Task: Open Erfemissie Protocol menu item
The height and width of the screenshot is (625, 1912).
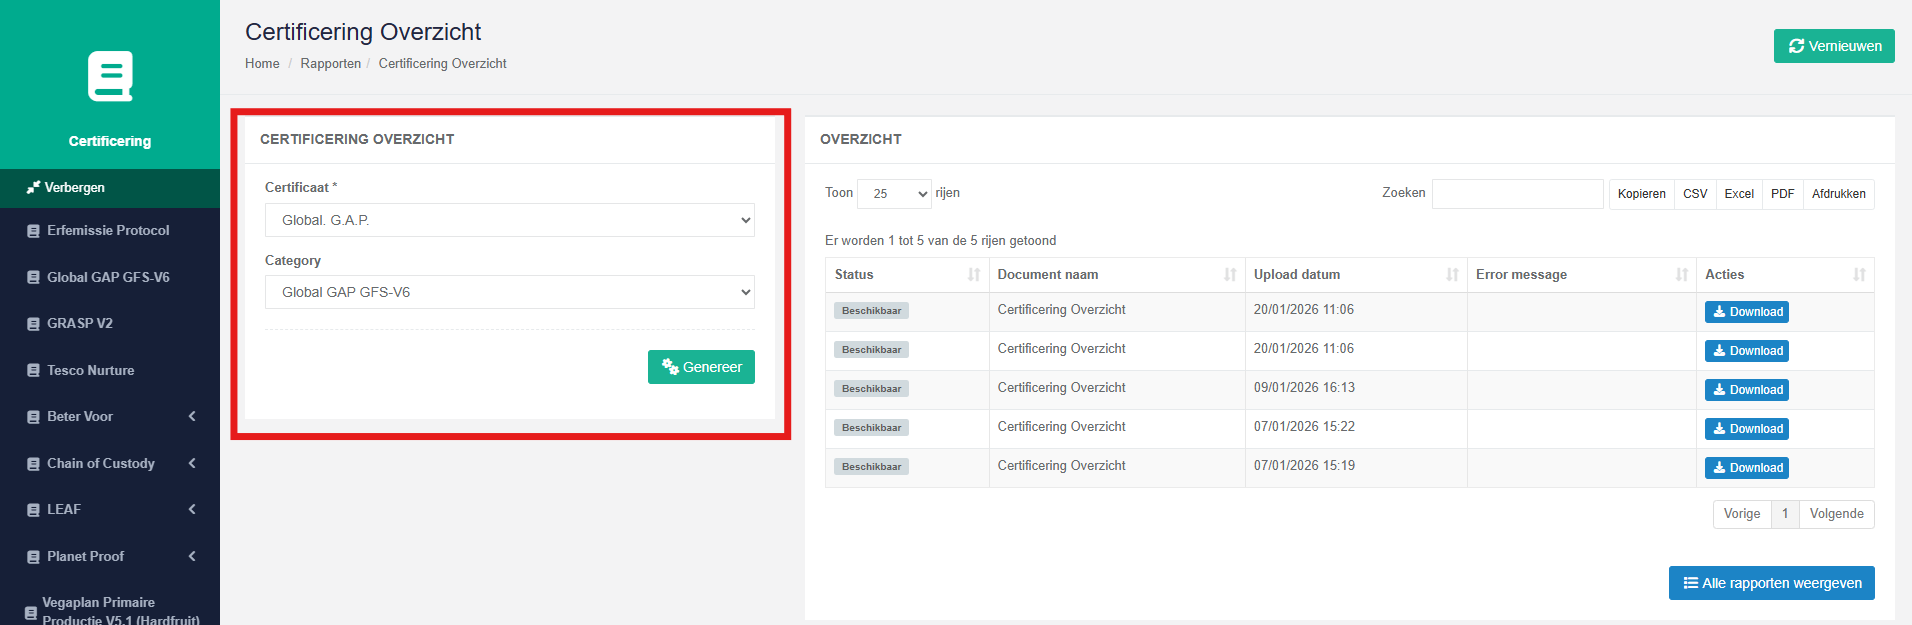Action: tap(110, 231)
